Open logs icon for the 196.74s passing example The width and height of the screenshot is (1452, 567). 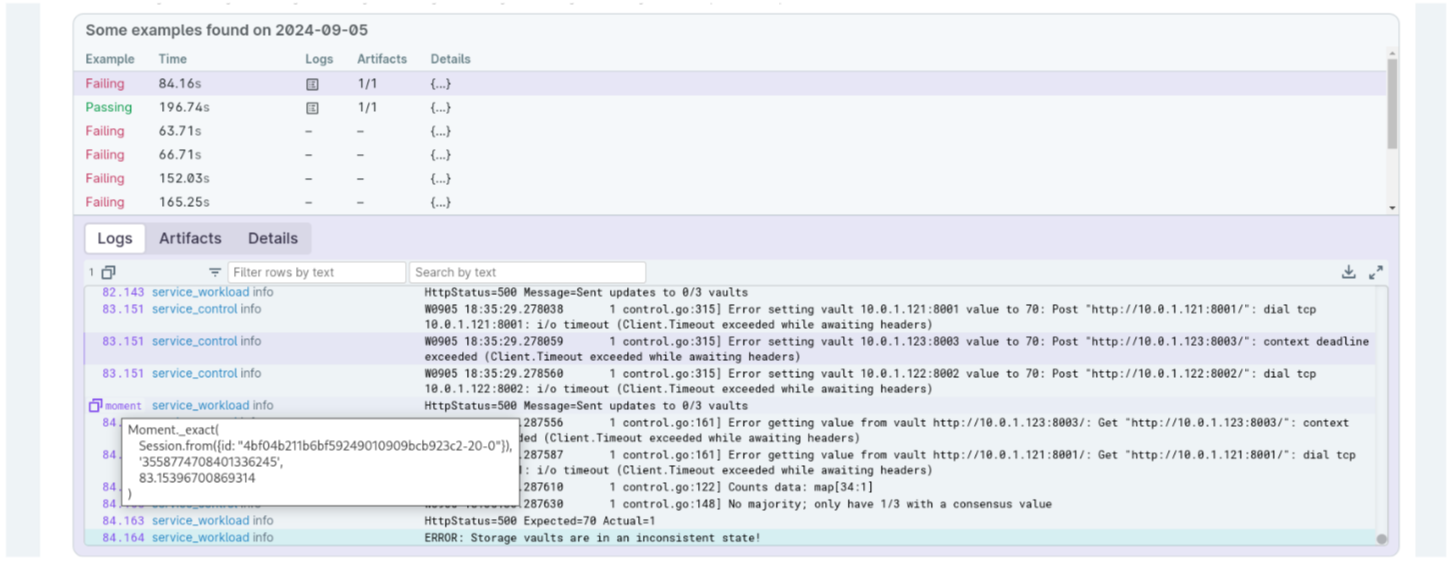click(312, 108)
